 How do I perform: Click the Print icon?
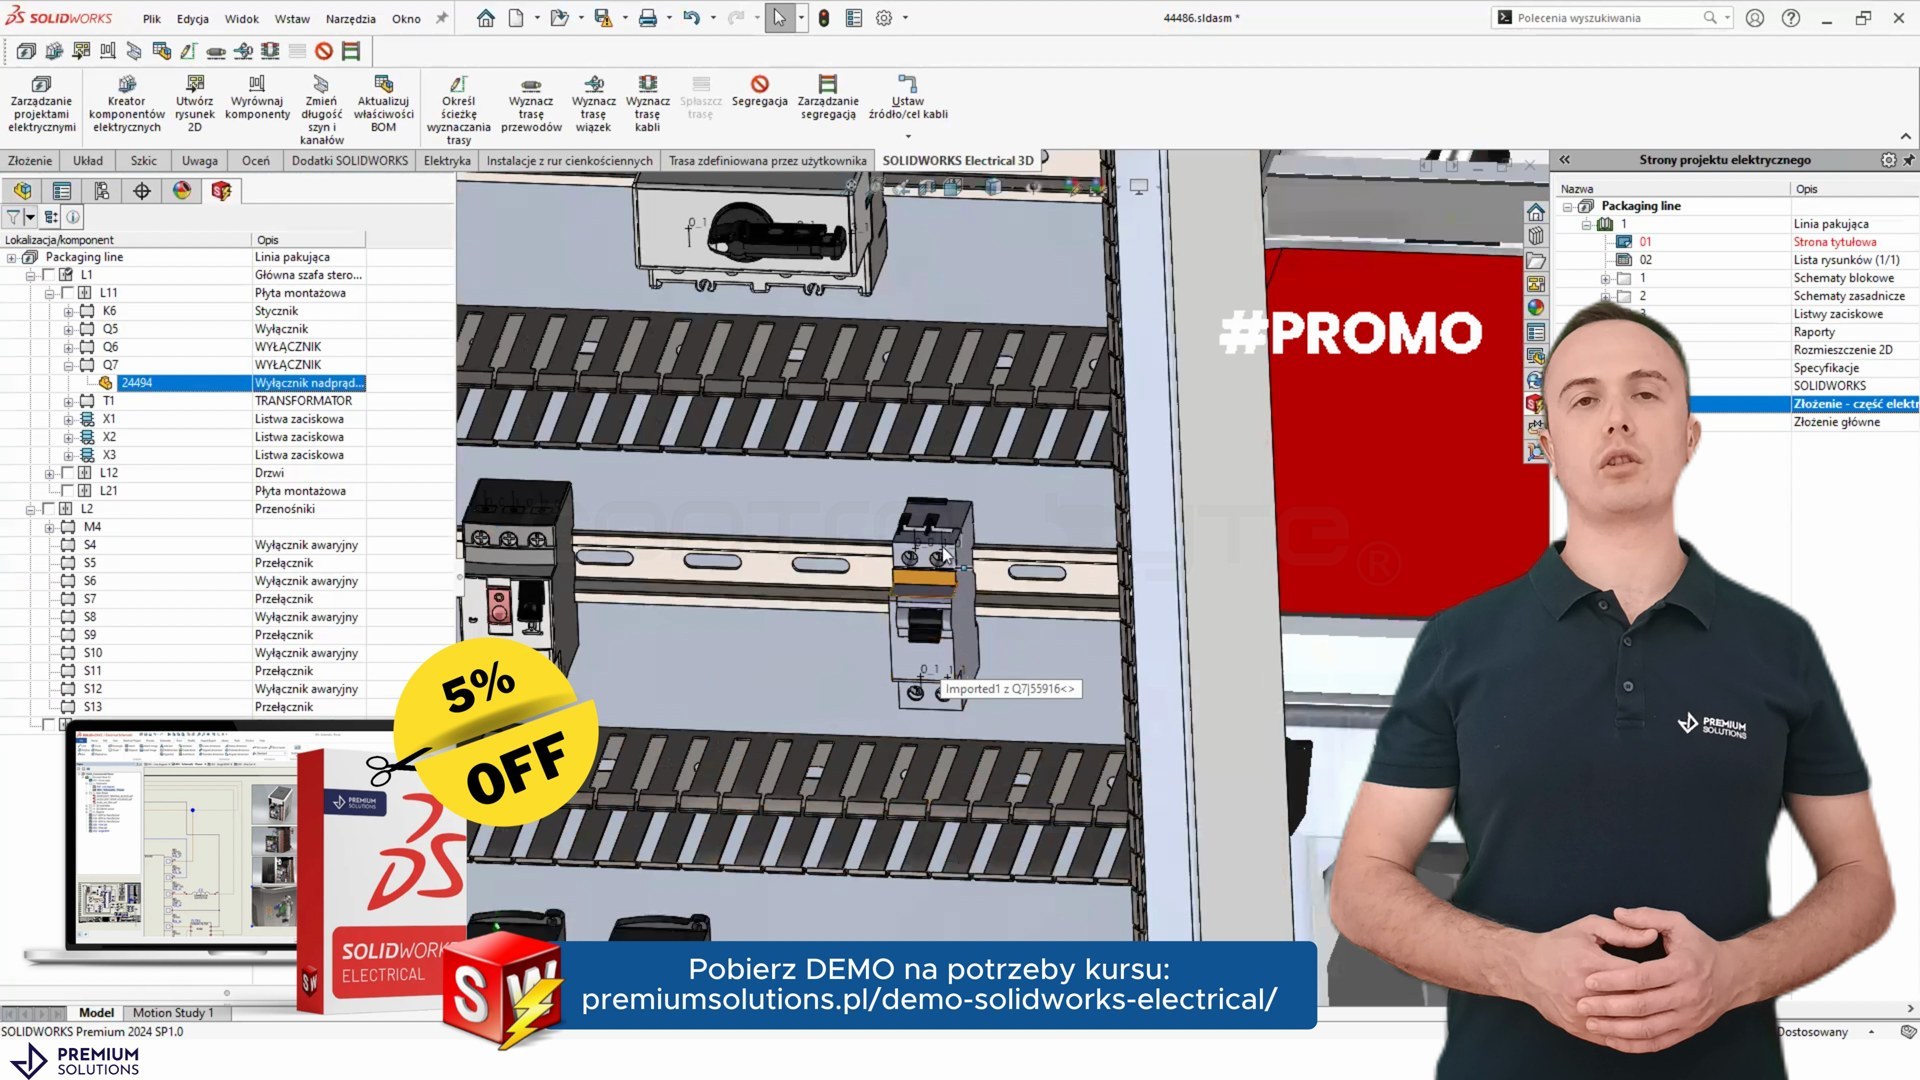click(x=647, y=18)
